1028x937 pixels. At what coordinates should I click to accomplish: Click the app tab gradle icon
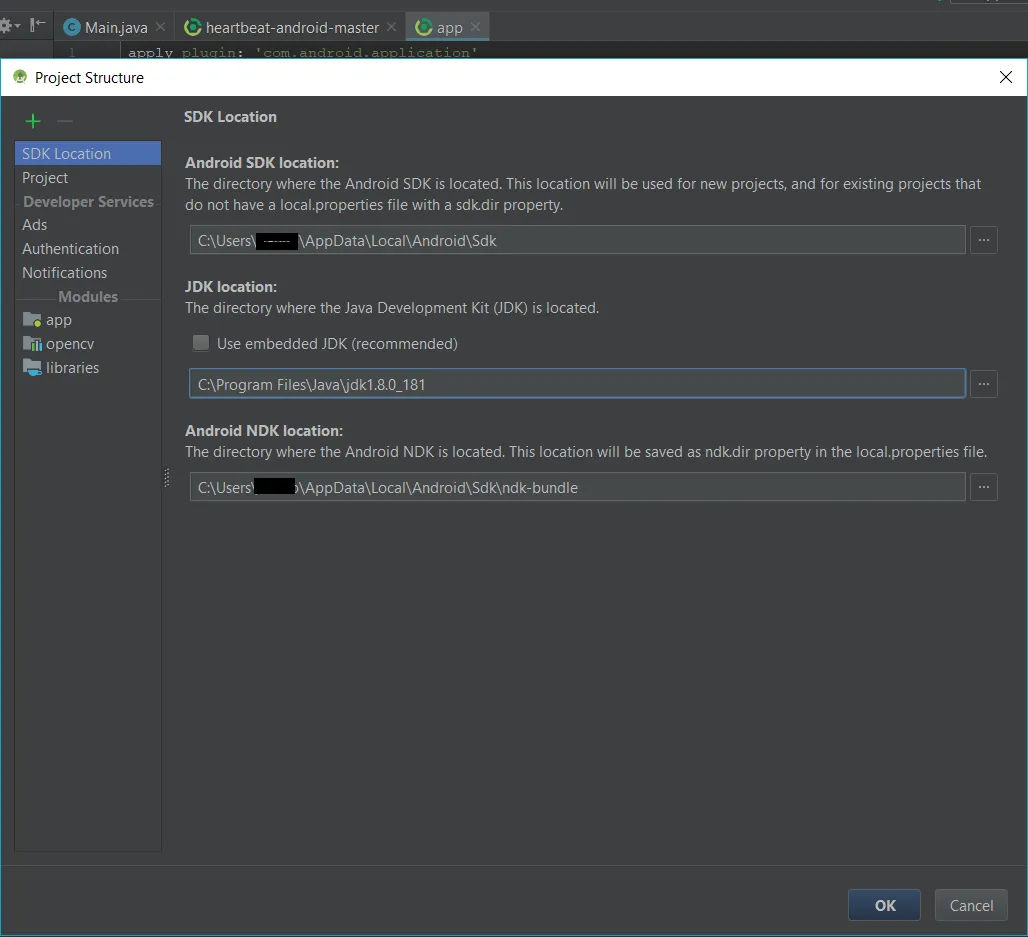[x=424, y=27]
